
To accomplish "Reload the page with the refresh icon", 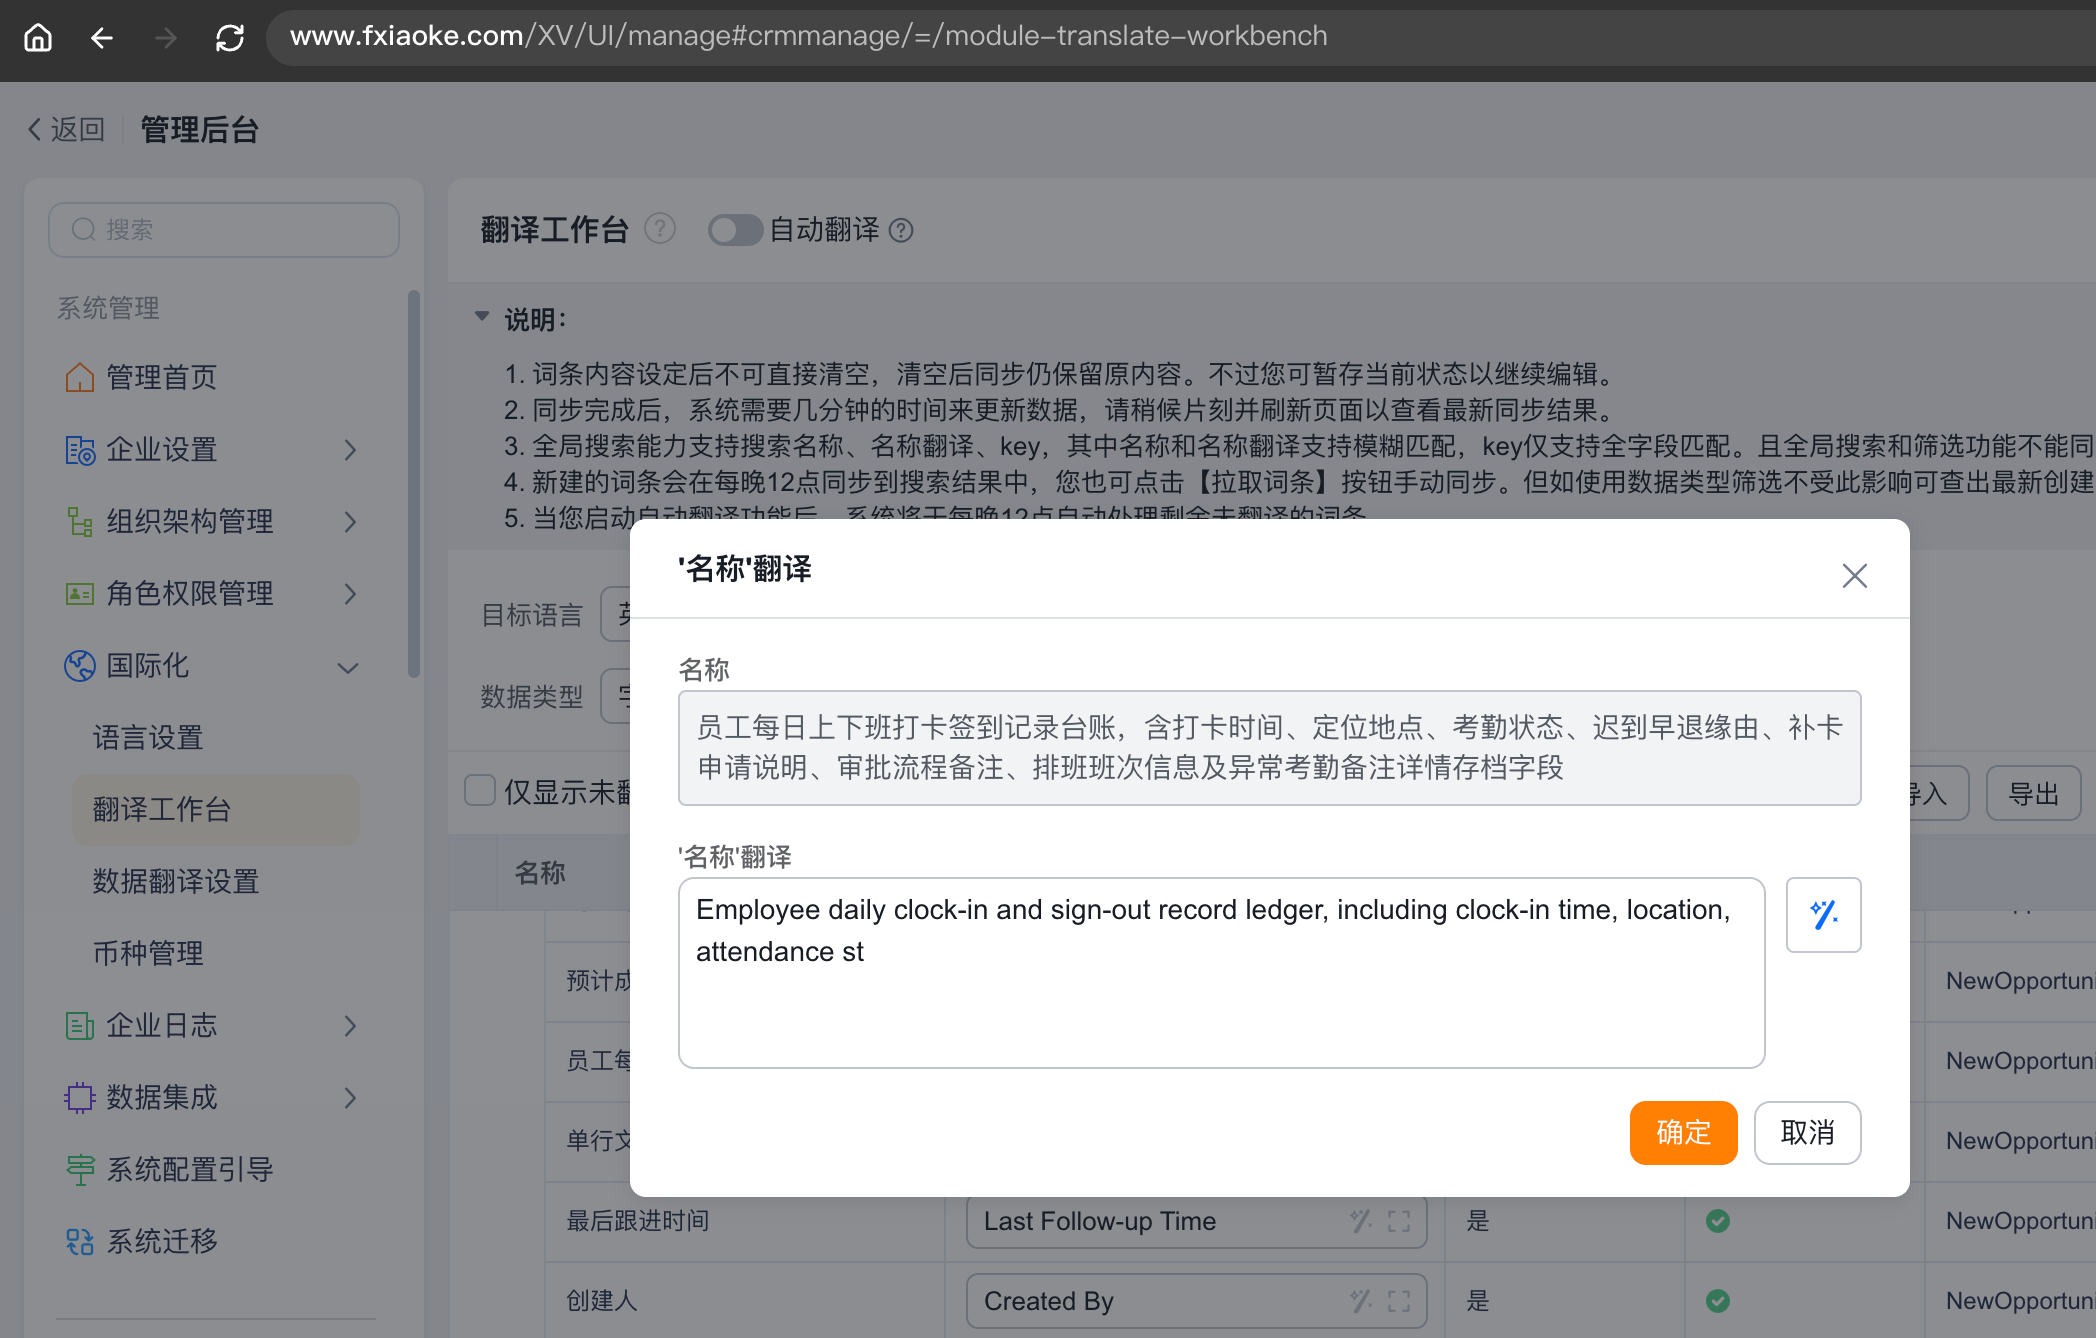I will (x=230, y=37).
